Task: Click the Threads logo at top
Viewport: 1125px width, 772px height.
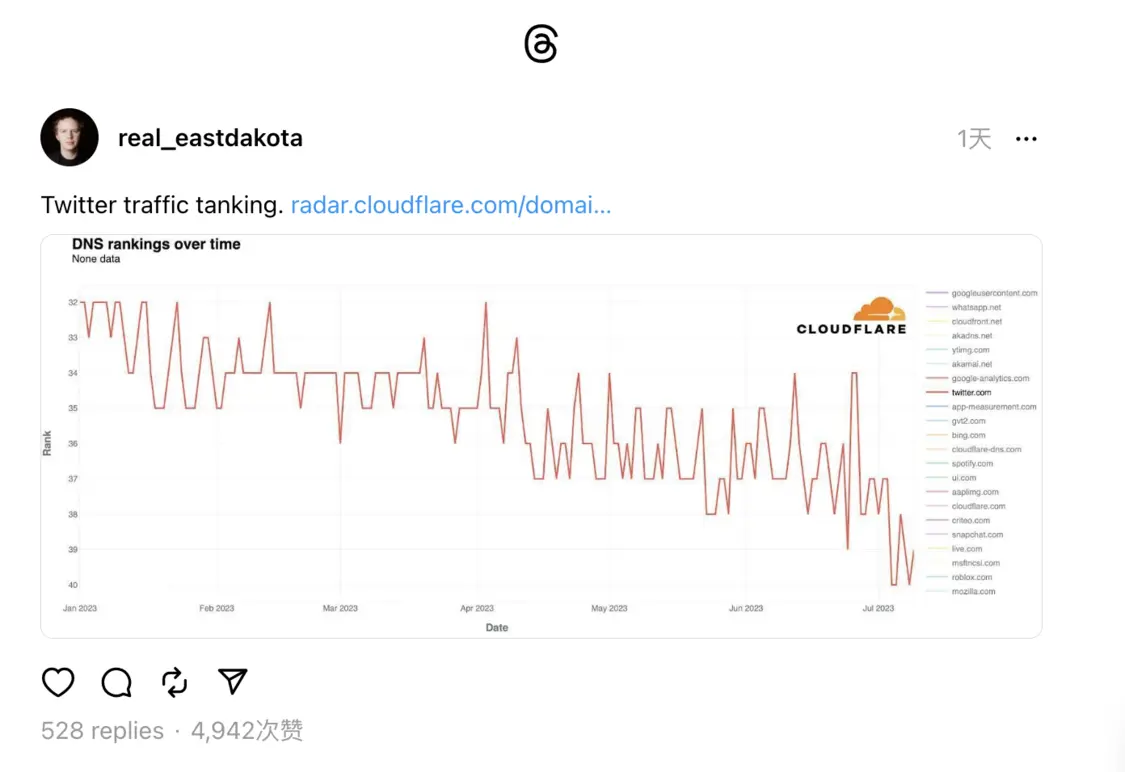Action: [x=540, y=45]
